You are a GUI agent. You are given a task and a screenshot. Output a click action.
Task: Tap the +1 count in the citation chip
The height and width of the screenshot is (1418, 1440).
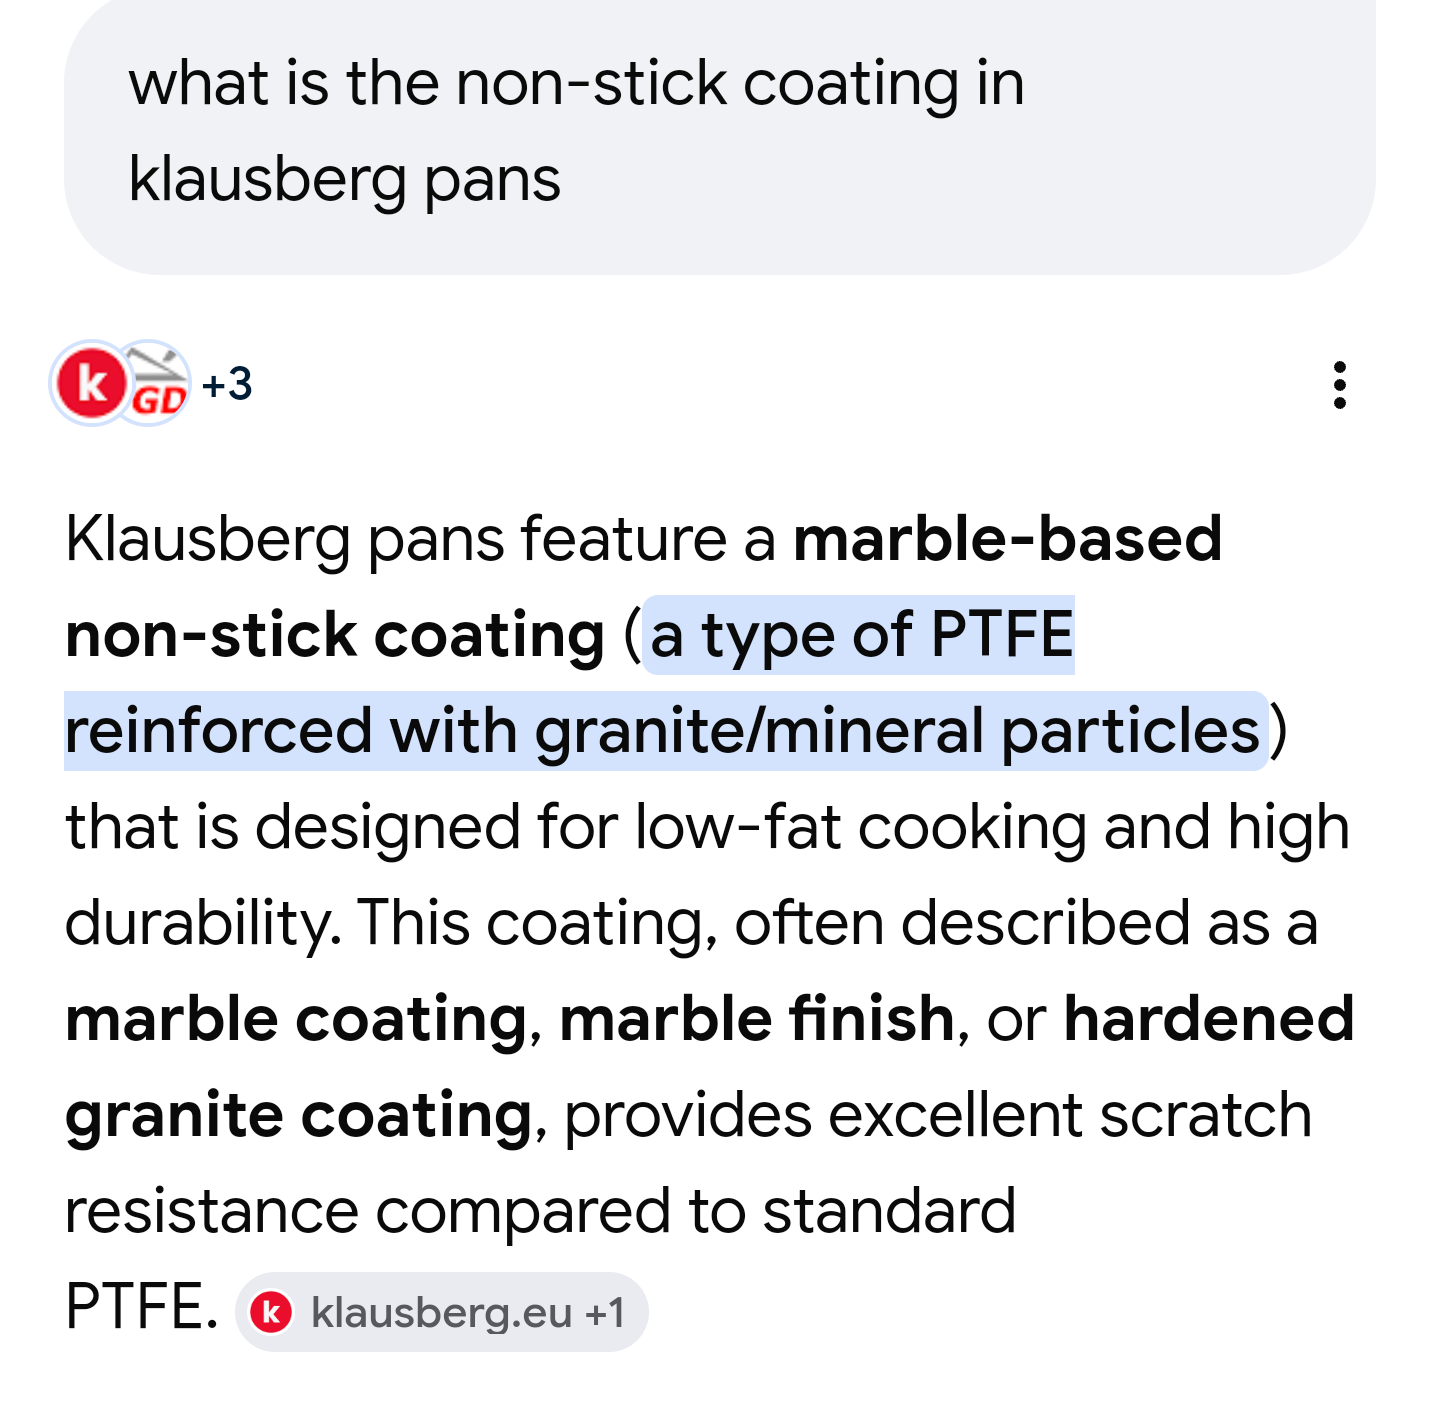click(605, 1312)
